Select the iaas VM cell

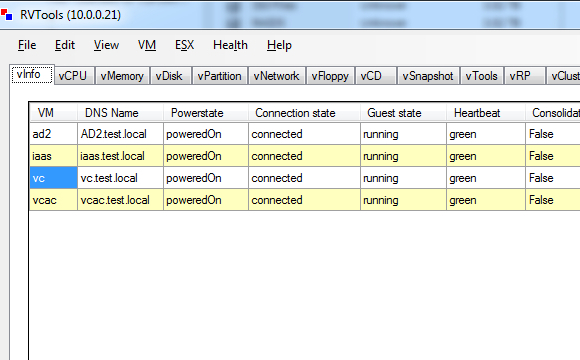click(53, 156)
